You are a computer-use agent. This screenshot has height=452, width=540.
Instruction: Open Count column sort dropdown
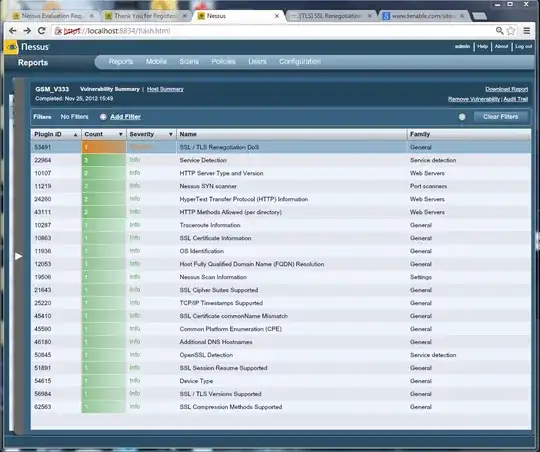121,134
